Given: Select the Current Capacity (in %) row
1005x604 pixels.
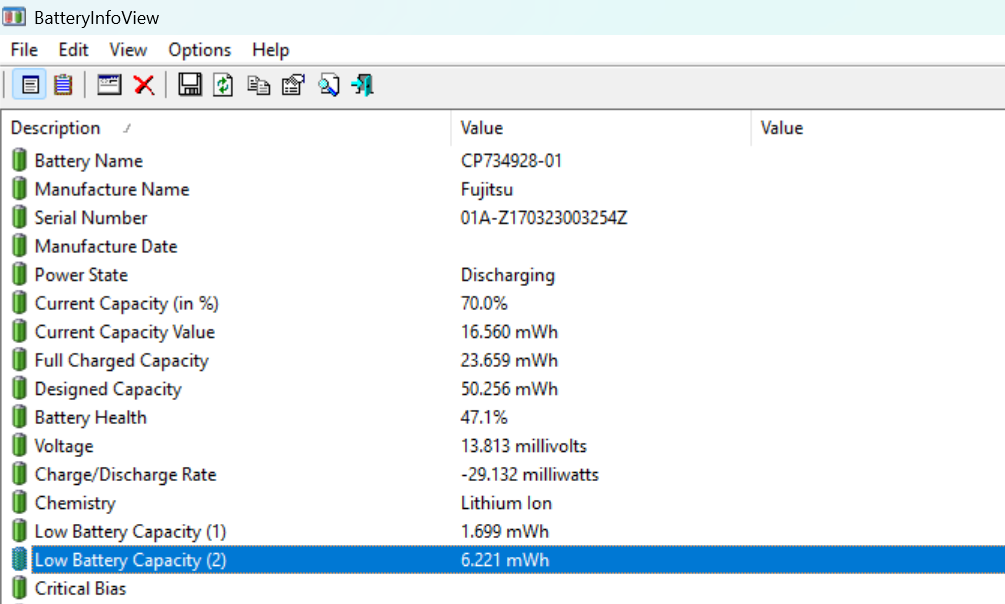Looking at the screenshot, I should [502, 303].
